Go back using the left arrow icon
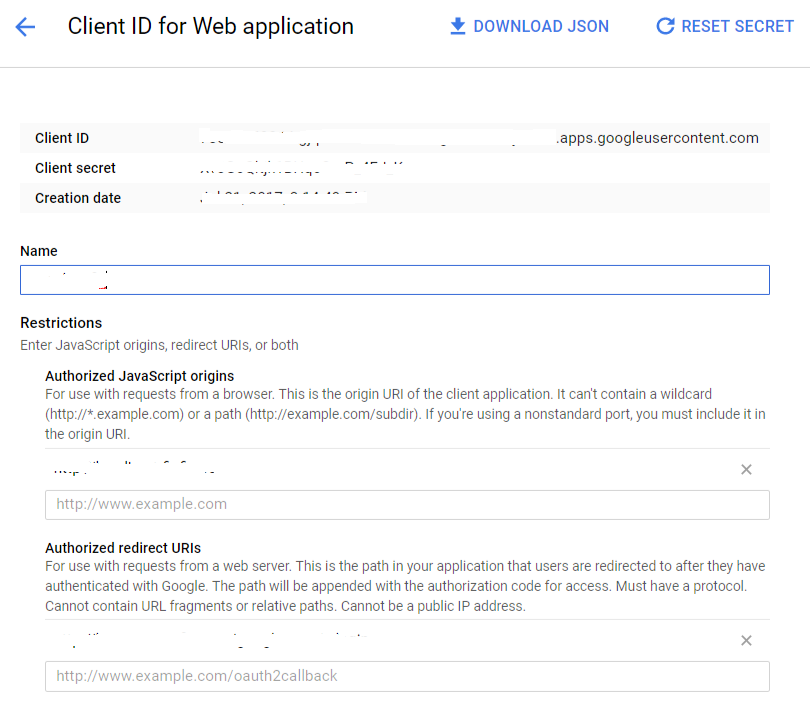The image size is (810, 707). point(25,27)
